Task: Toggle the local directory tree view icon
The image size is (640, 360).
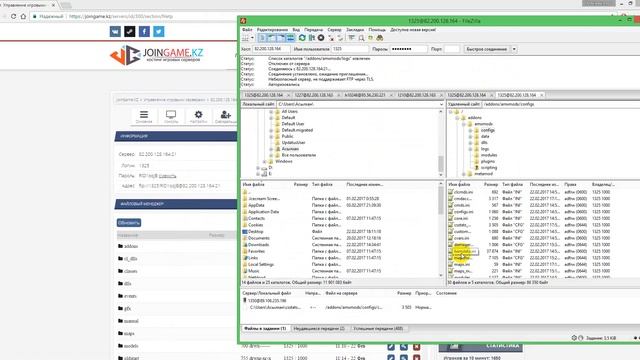Action: pos(271,38)
